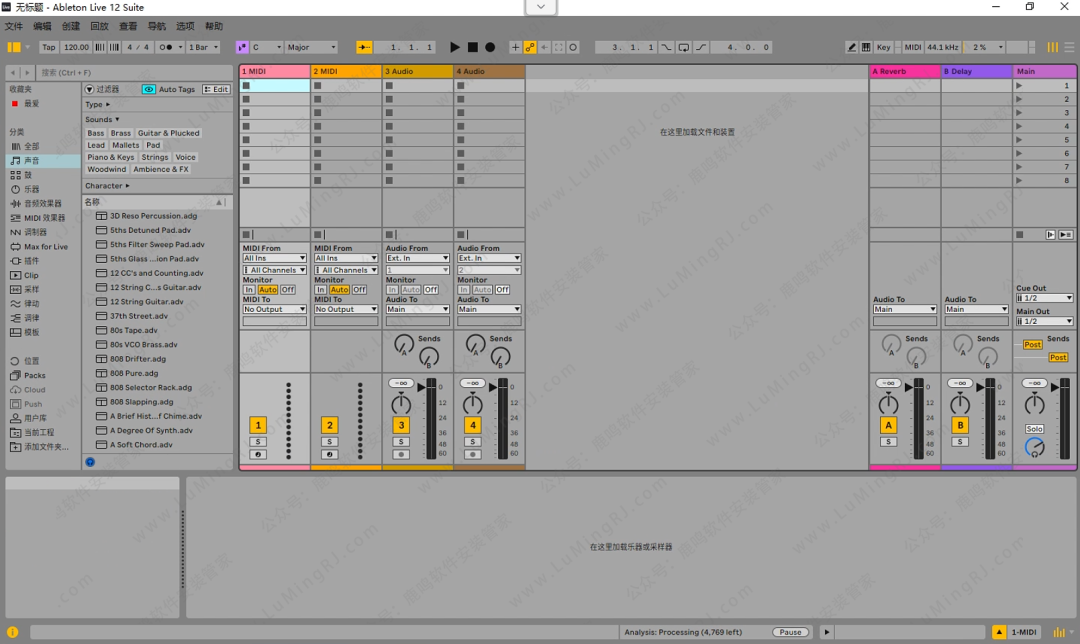Open the Max for Live category
1080x644 pixels.
[x=46, y=247]
